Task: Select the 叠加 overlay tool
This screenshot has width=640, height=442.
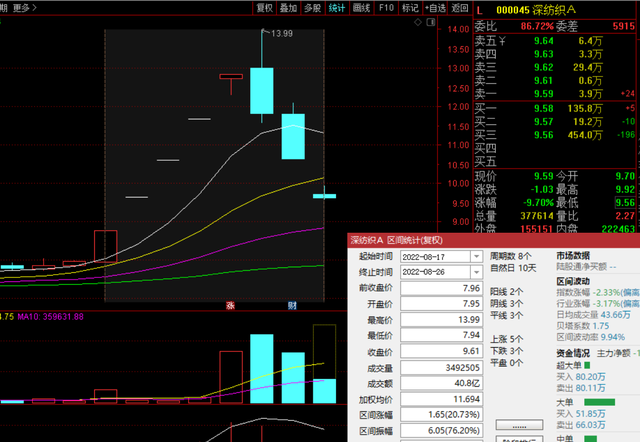Action: [x=288, y=7]
